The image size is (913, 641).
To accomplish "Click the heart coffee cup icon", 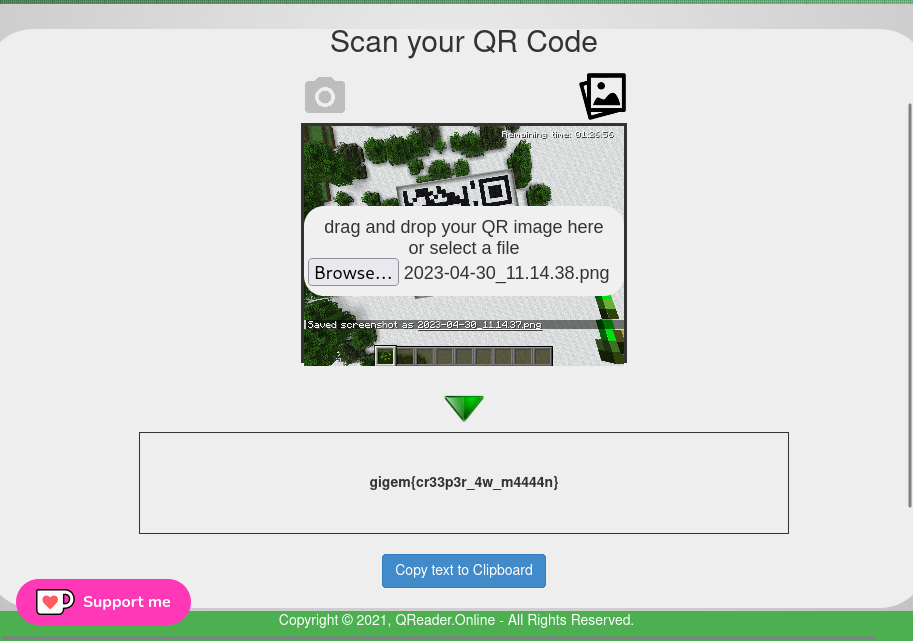I will point(55,601).
